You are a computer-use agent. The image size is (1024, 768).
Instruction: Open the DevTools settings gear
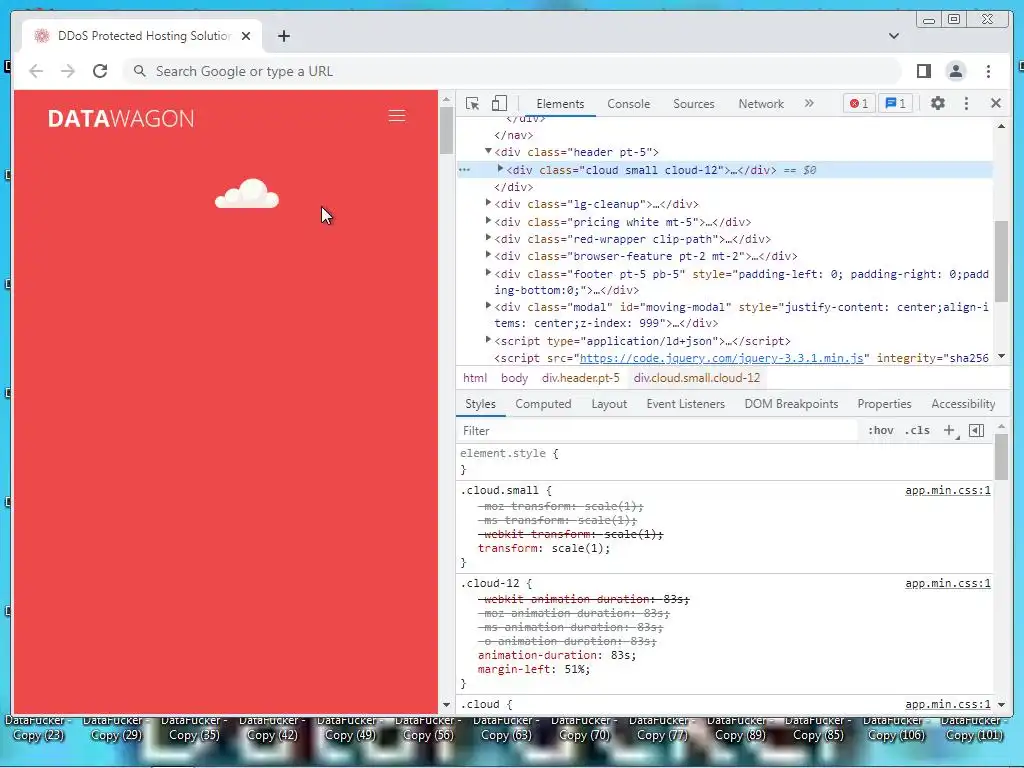click(938, 103)
